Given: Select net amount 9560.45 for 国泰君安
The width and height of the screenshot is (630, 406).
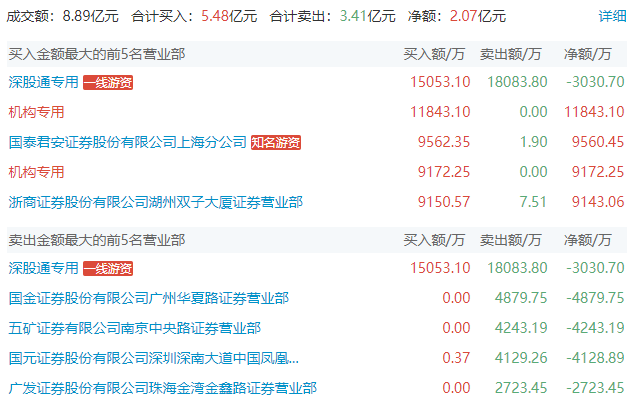Looking at the screenshot, I should tap(598, 142).
